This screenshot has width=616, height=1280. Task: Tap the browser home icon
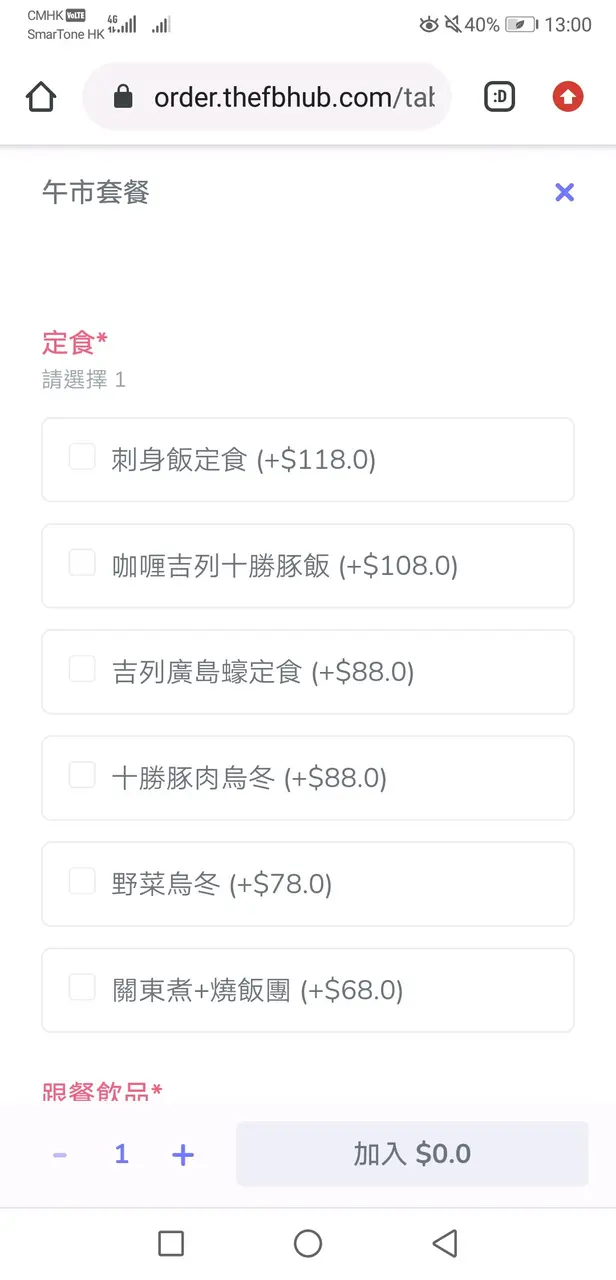click(x=41, y=97)
